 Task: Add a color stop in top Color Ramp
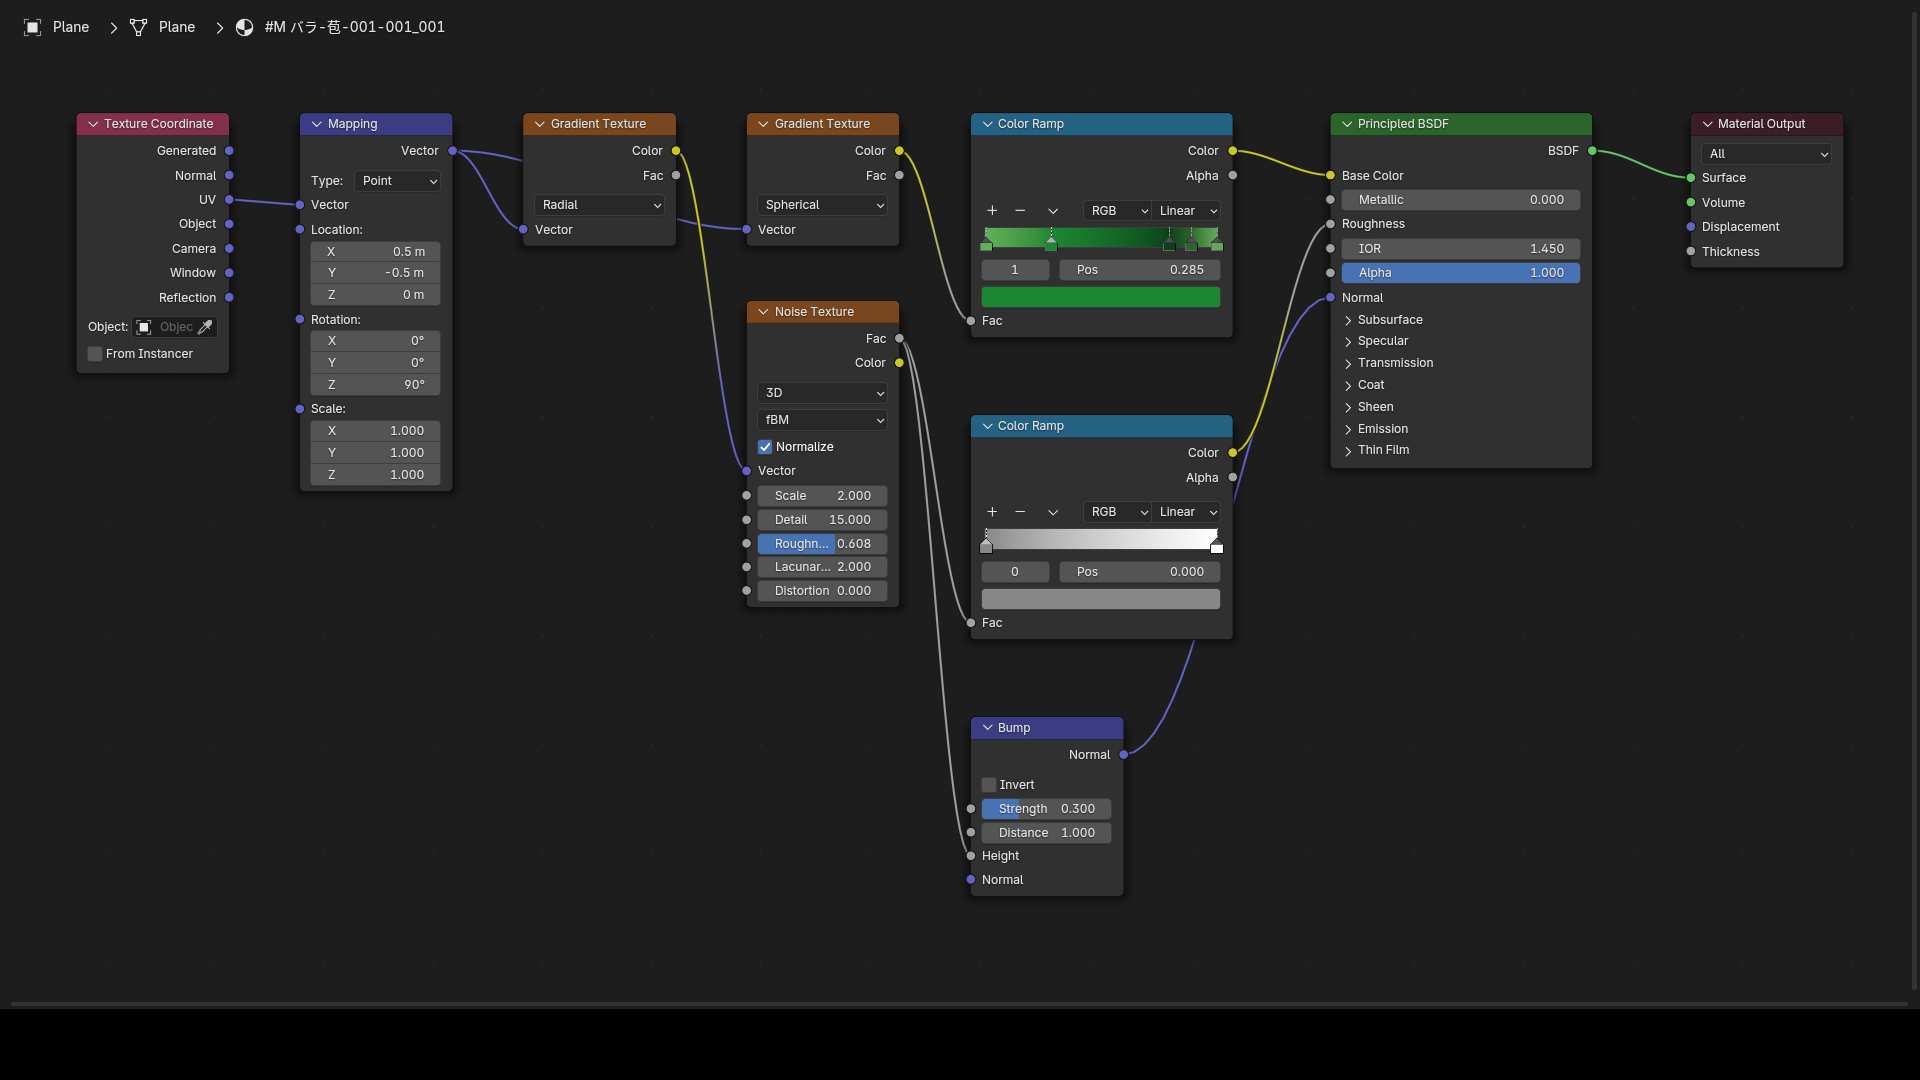pos(992,211)
